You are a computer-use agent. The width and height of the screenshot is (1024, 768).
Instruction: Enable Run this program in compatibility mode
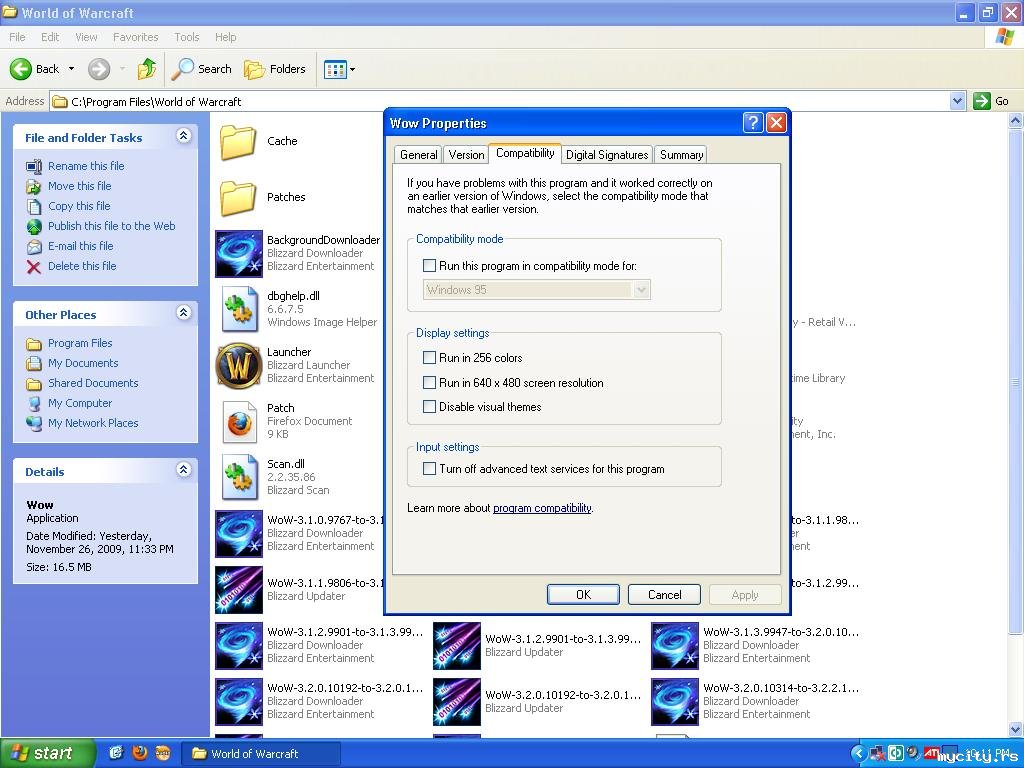430,266
